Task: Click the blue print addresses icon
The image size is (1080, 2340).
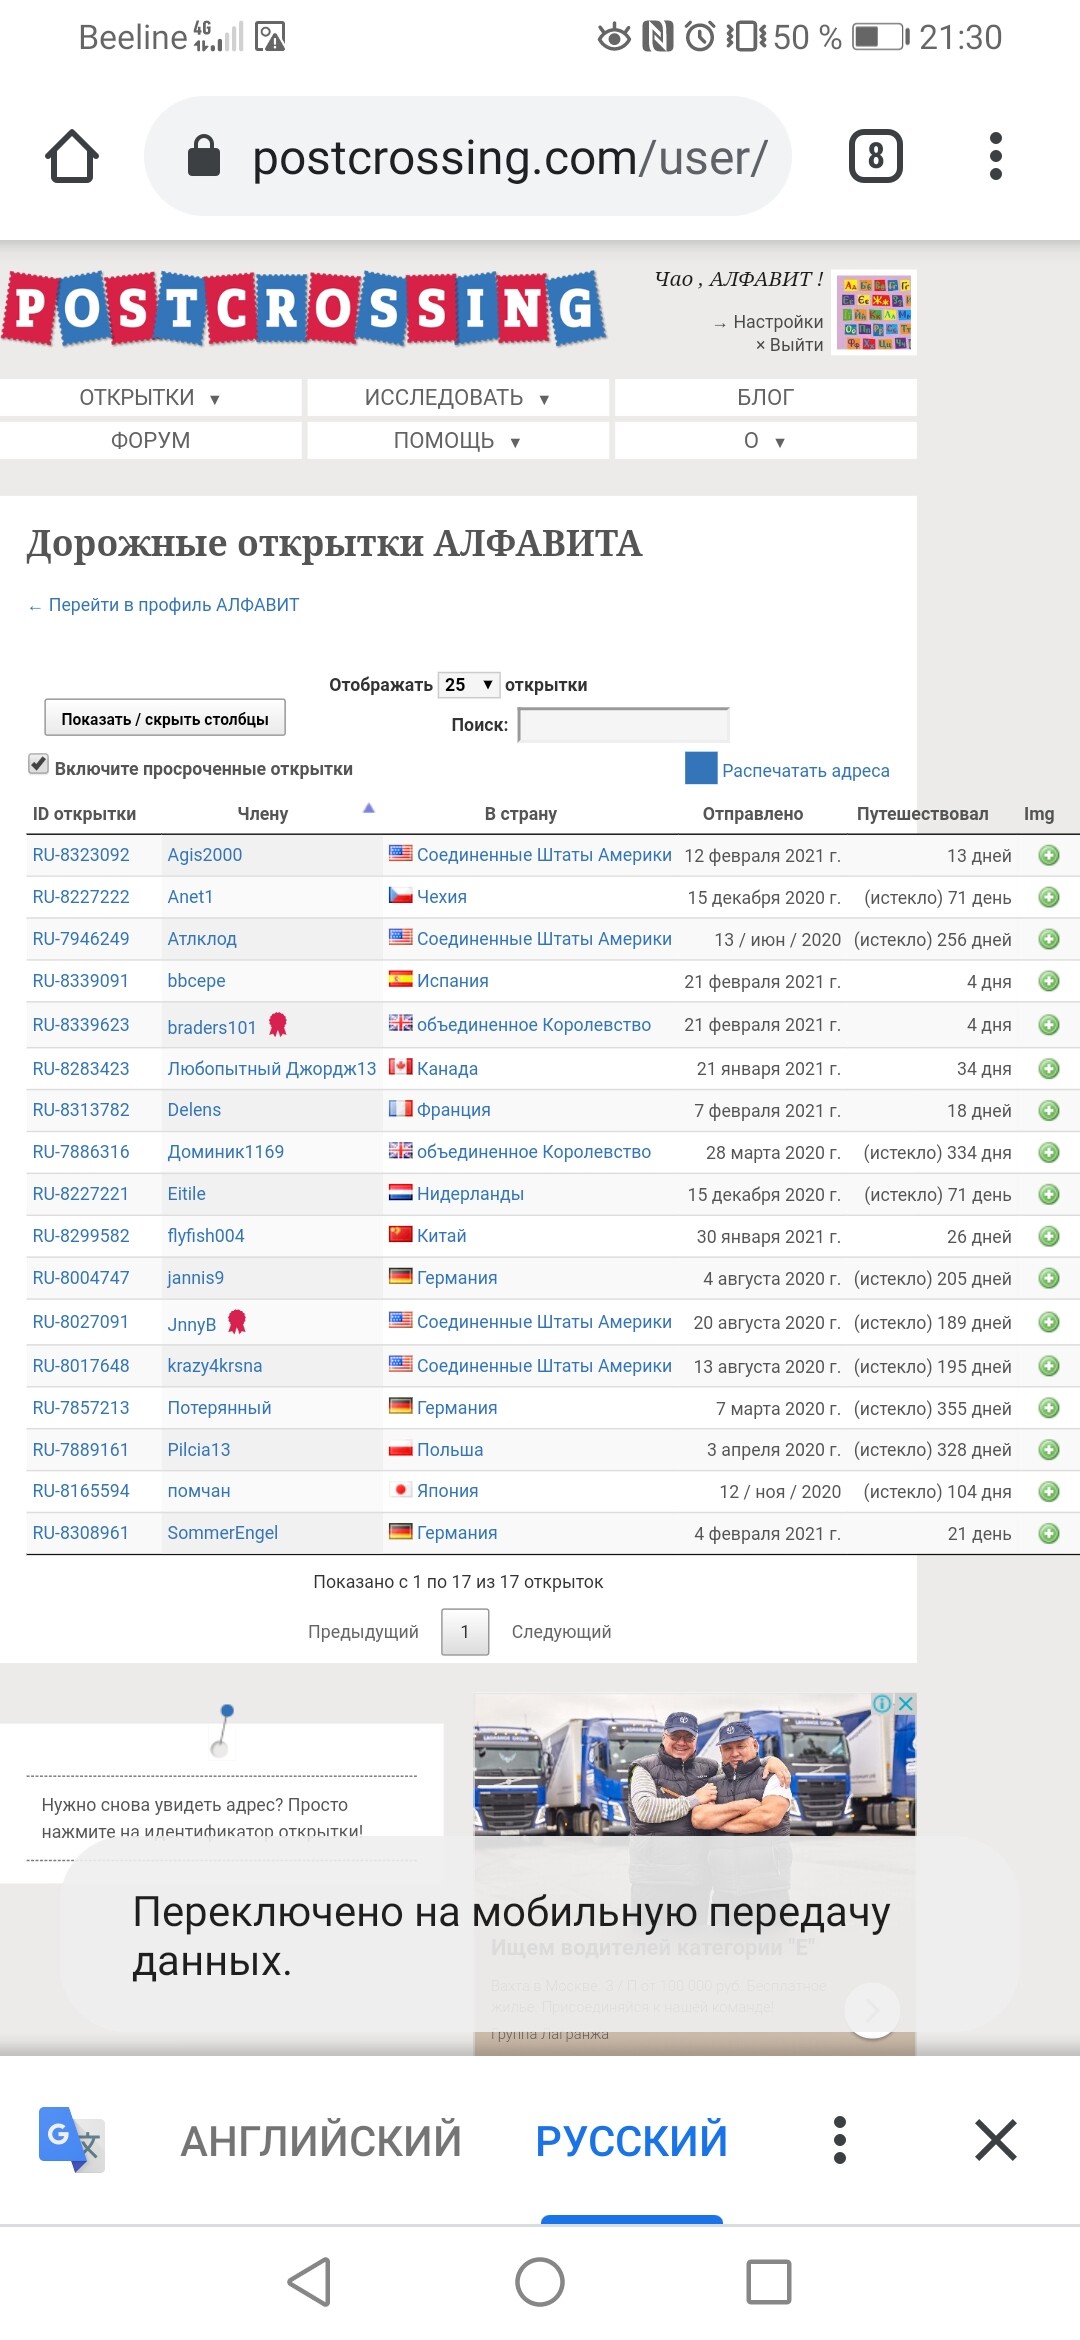Action: tap(701, 768)
